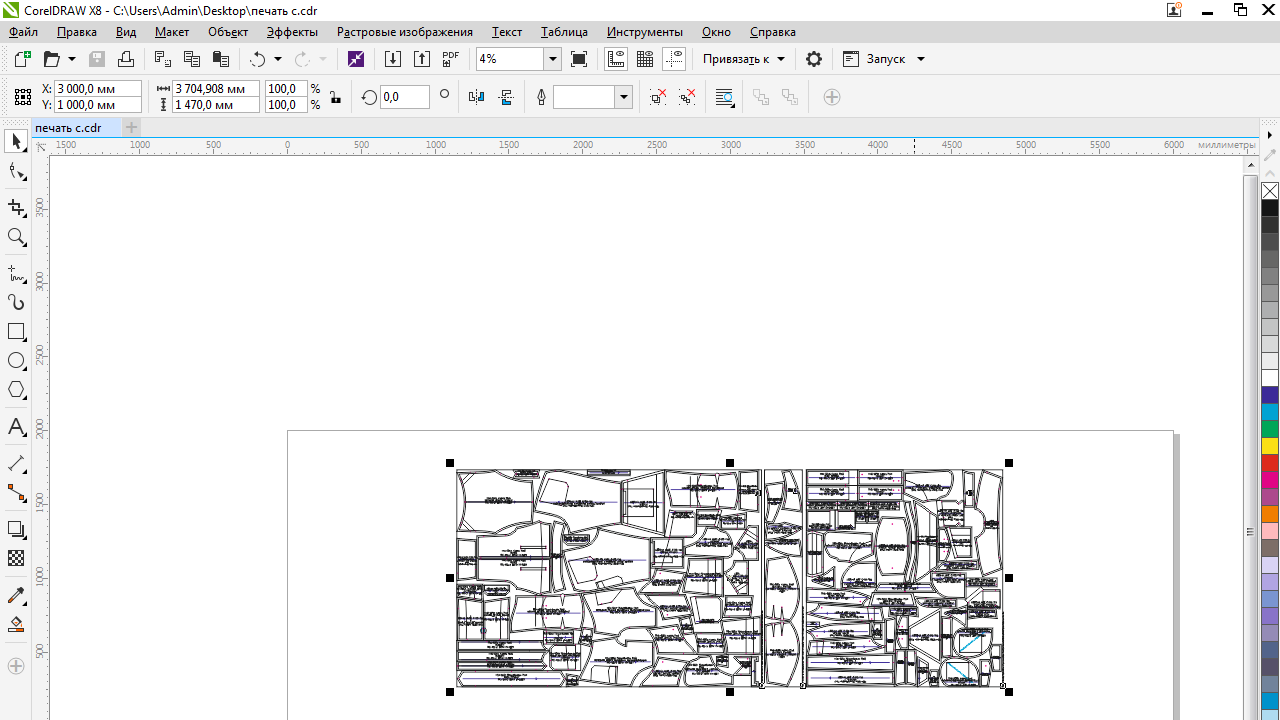Choose the Drop Shadow tool
1280x720 pixels.
tap(16, 529)
